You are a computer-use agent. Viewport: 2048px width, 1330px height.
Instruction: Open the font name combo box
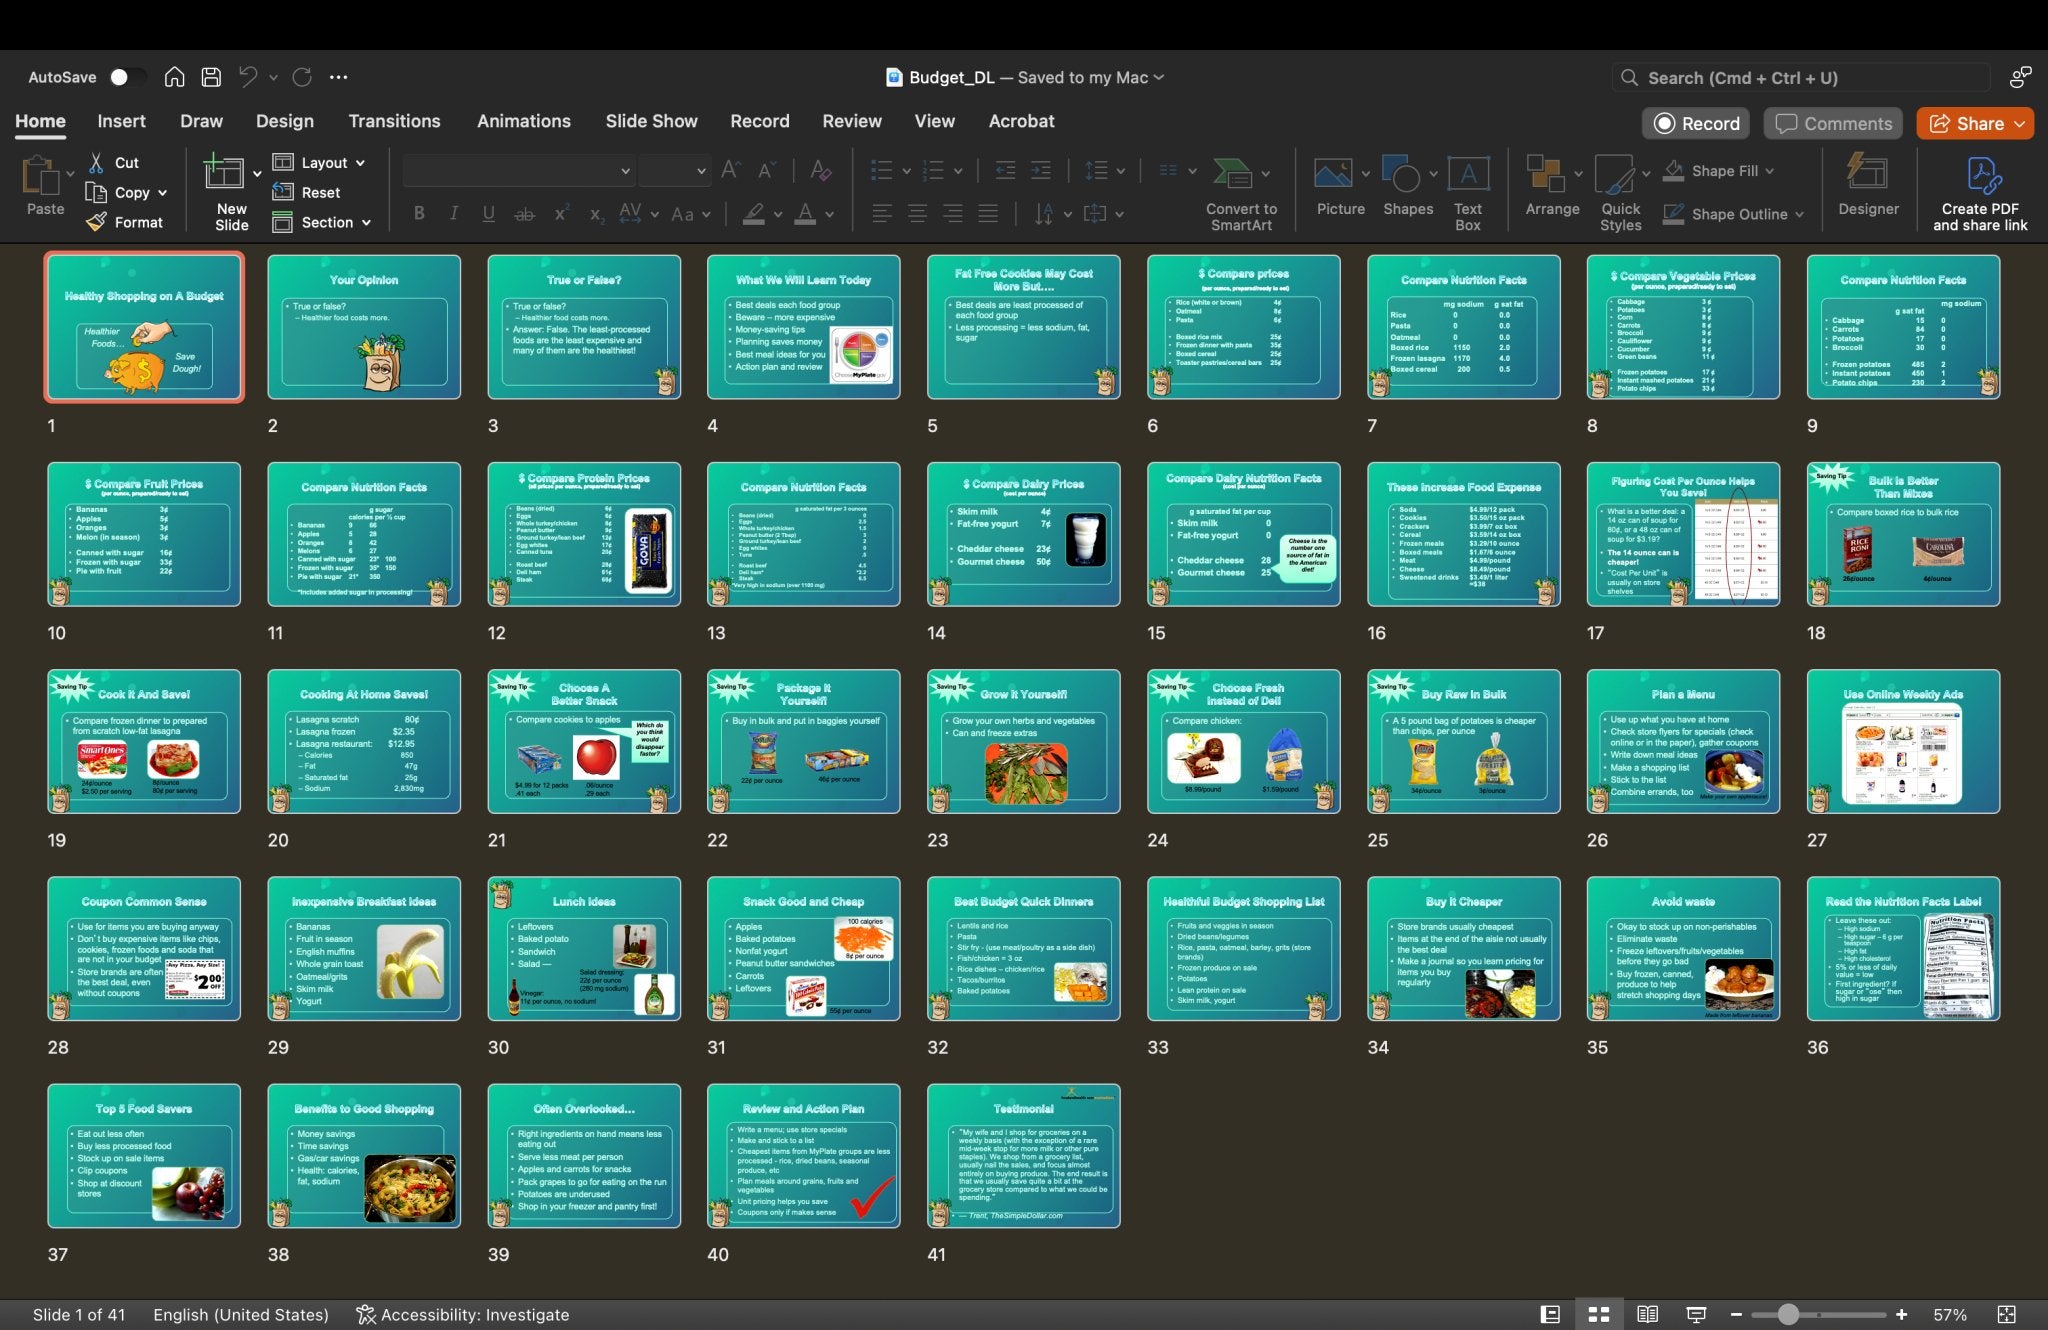pos(518,171)
